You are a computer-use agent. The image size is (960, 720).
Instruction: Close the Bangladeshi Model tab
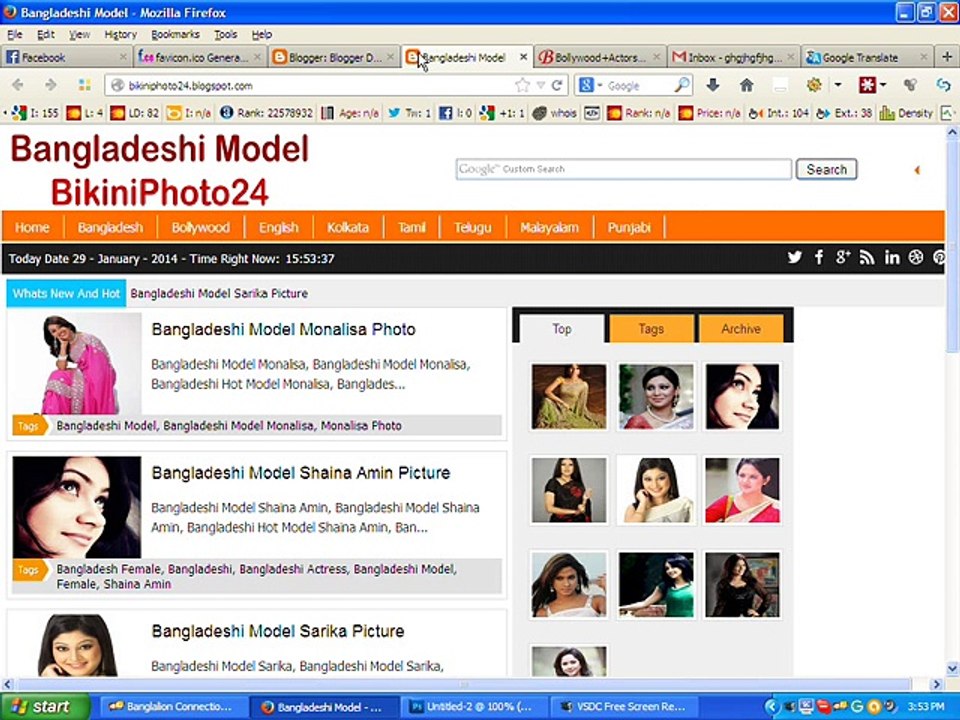[523, 57]
